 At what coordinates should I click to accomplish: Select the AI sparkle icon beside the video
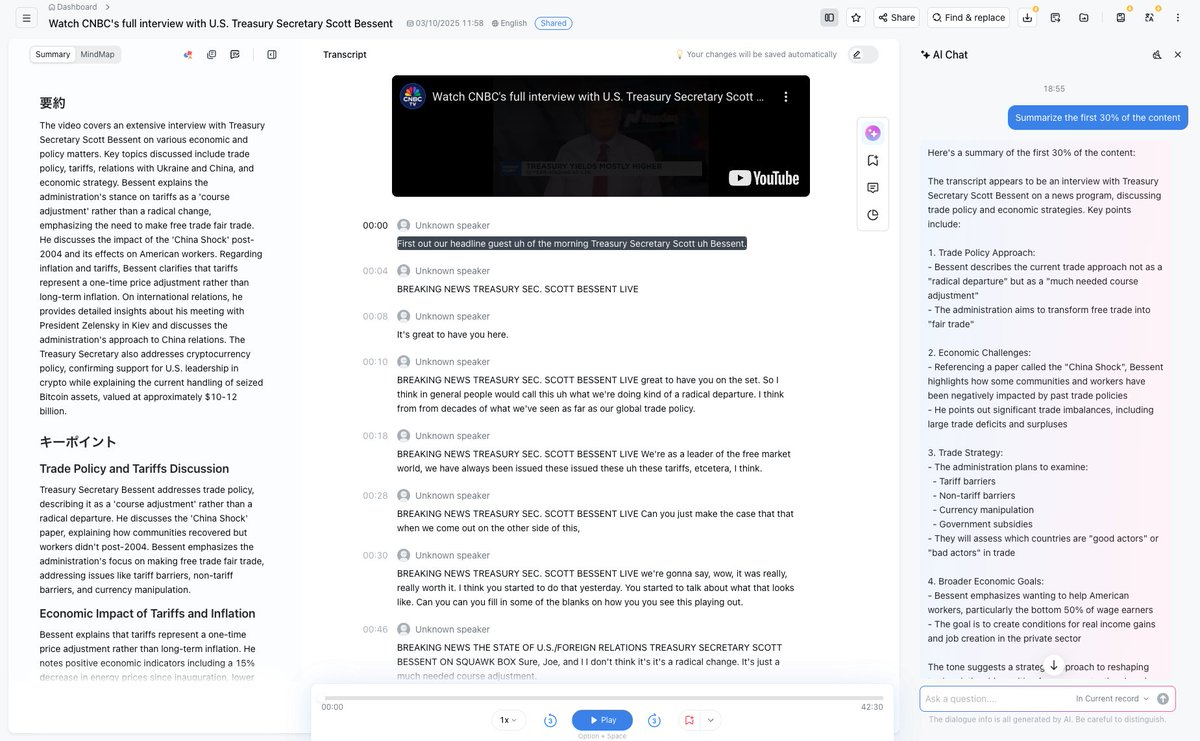[x=872, y=132]
